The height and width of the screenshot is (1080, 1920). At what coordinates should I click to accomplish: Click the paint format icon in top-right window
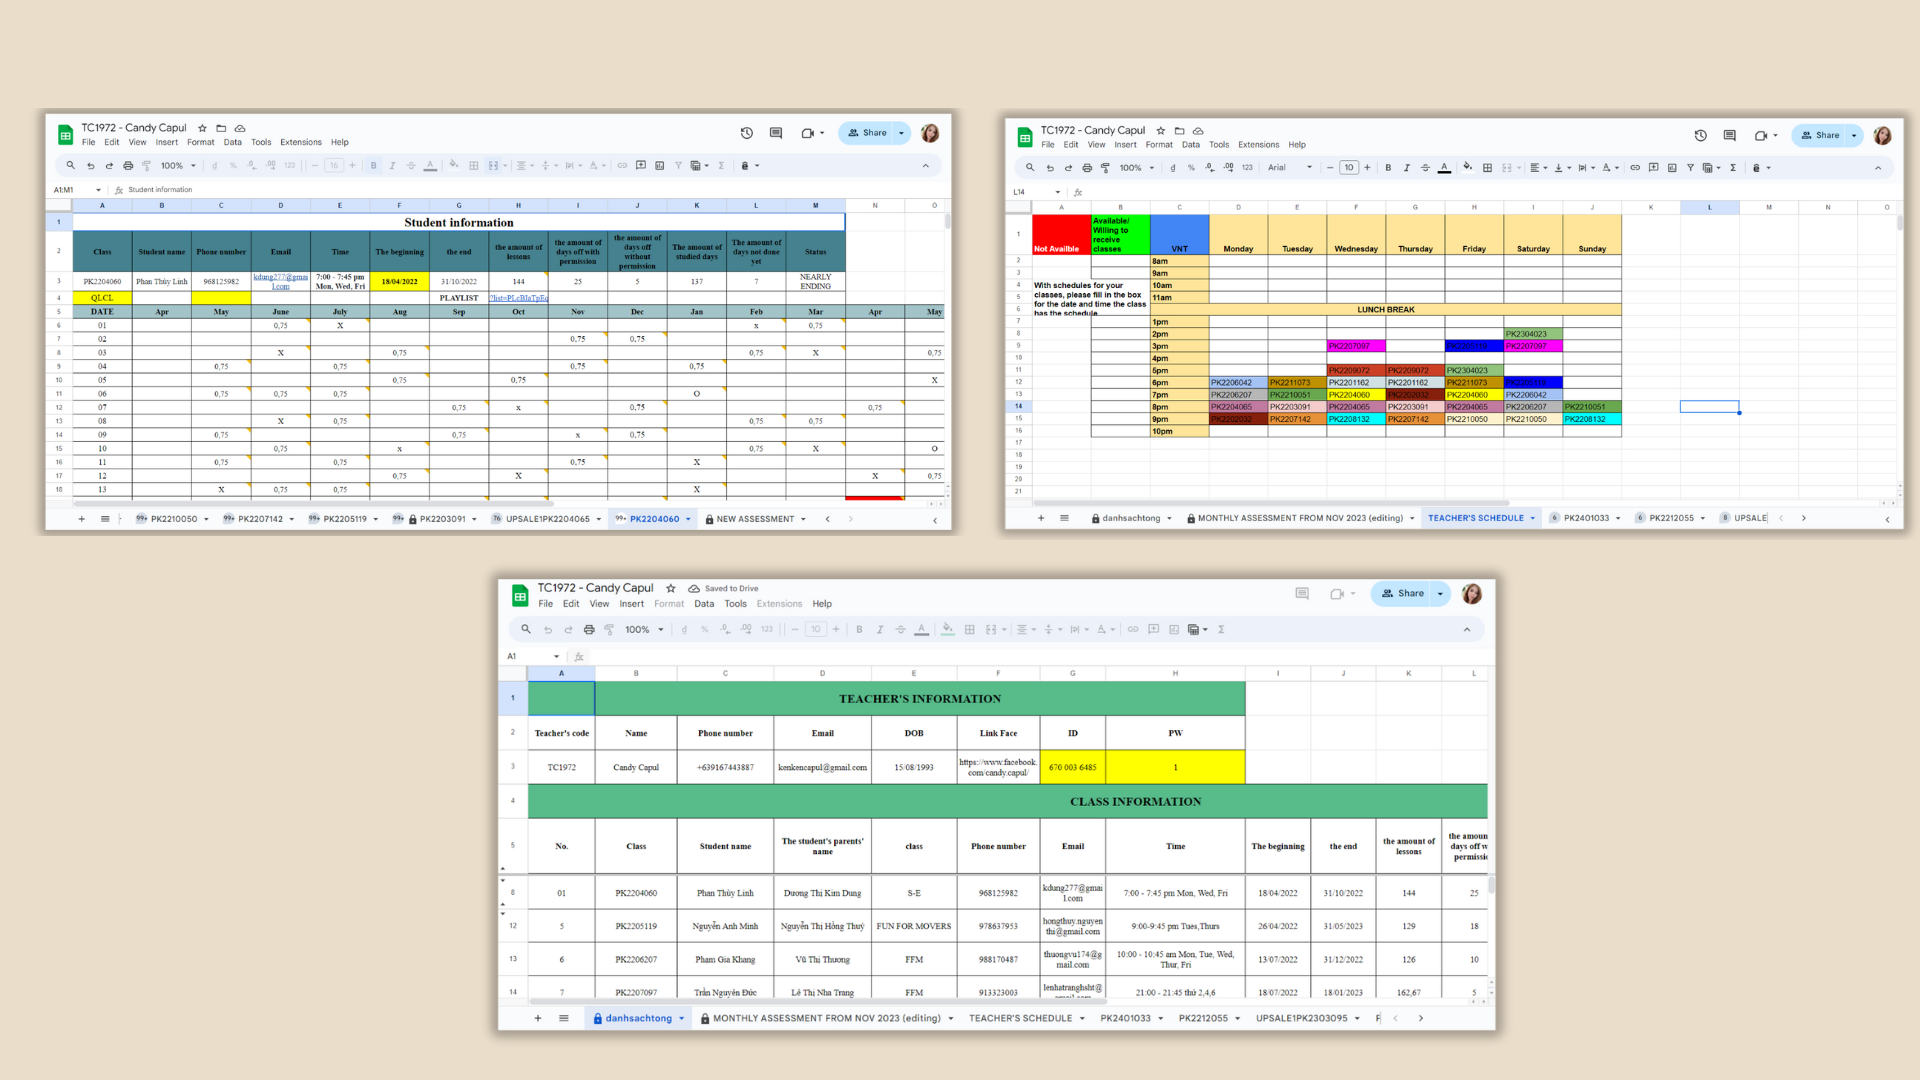[1105, 168]
